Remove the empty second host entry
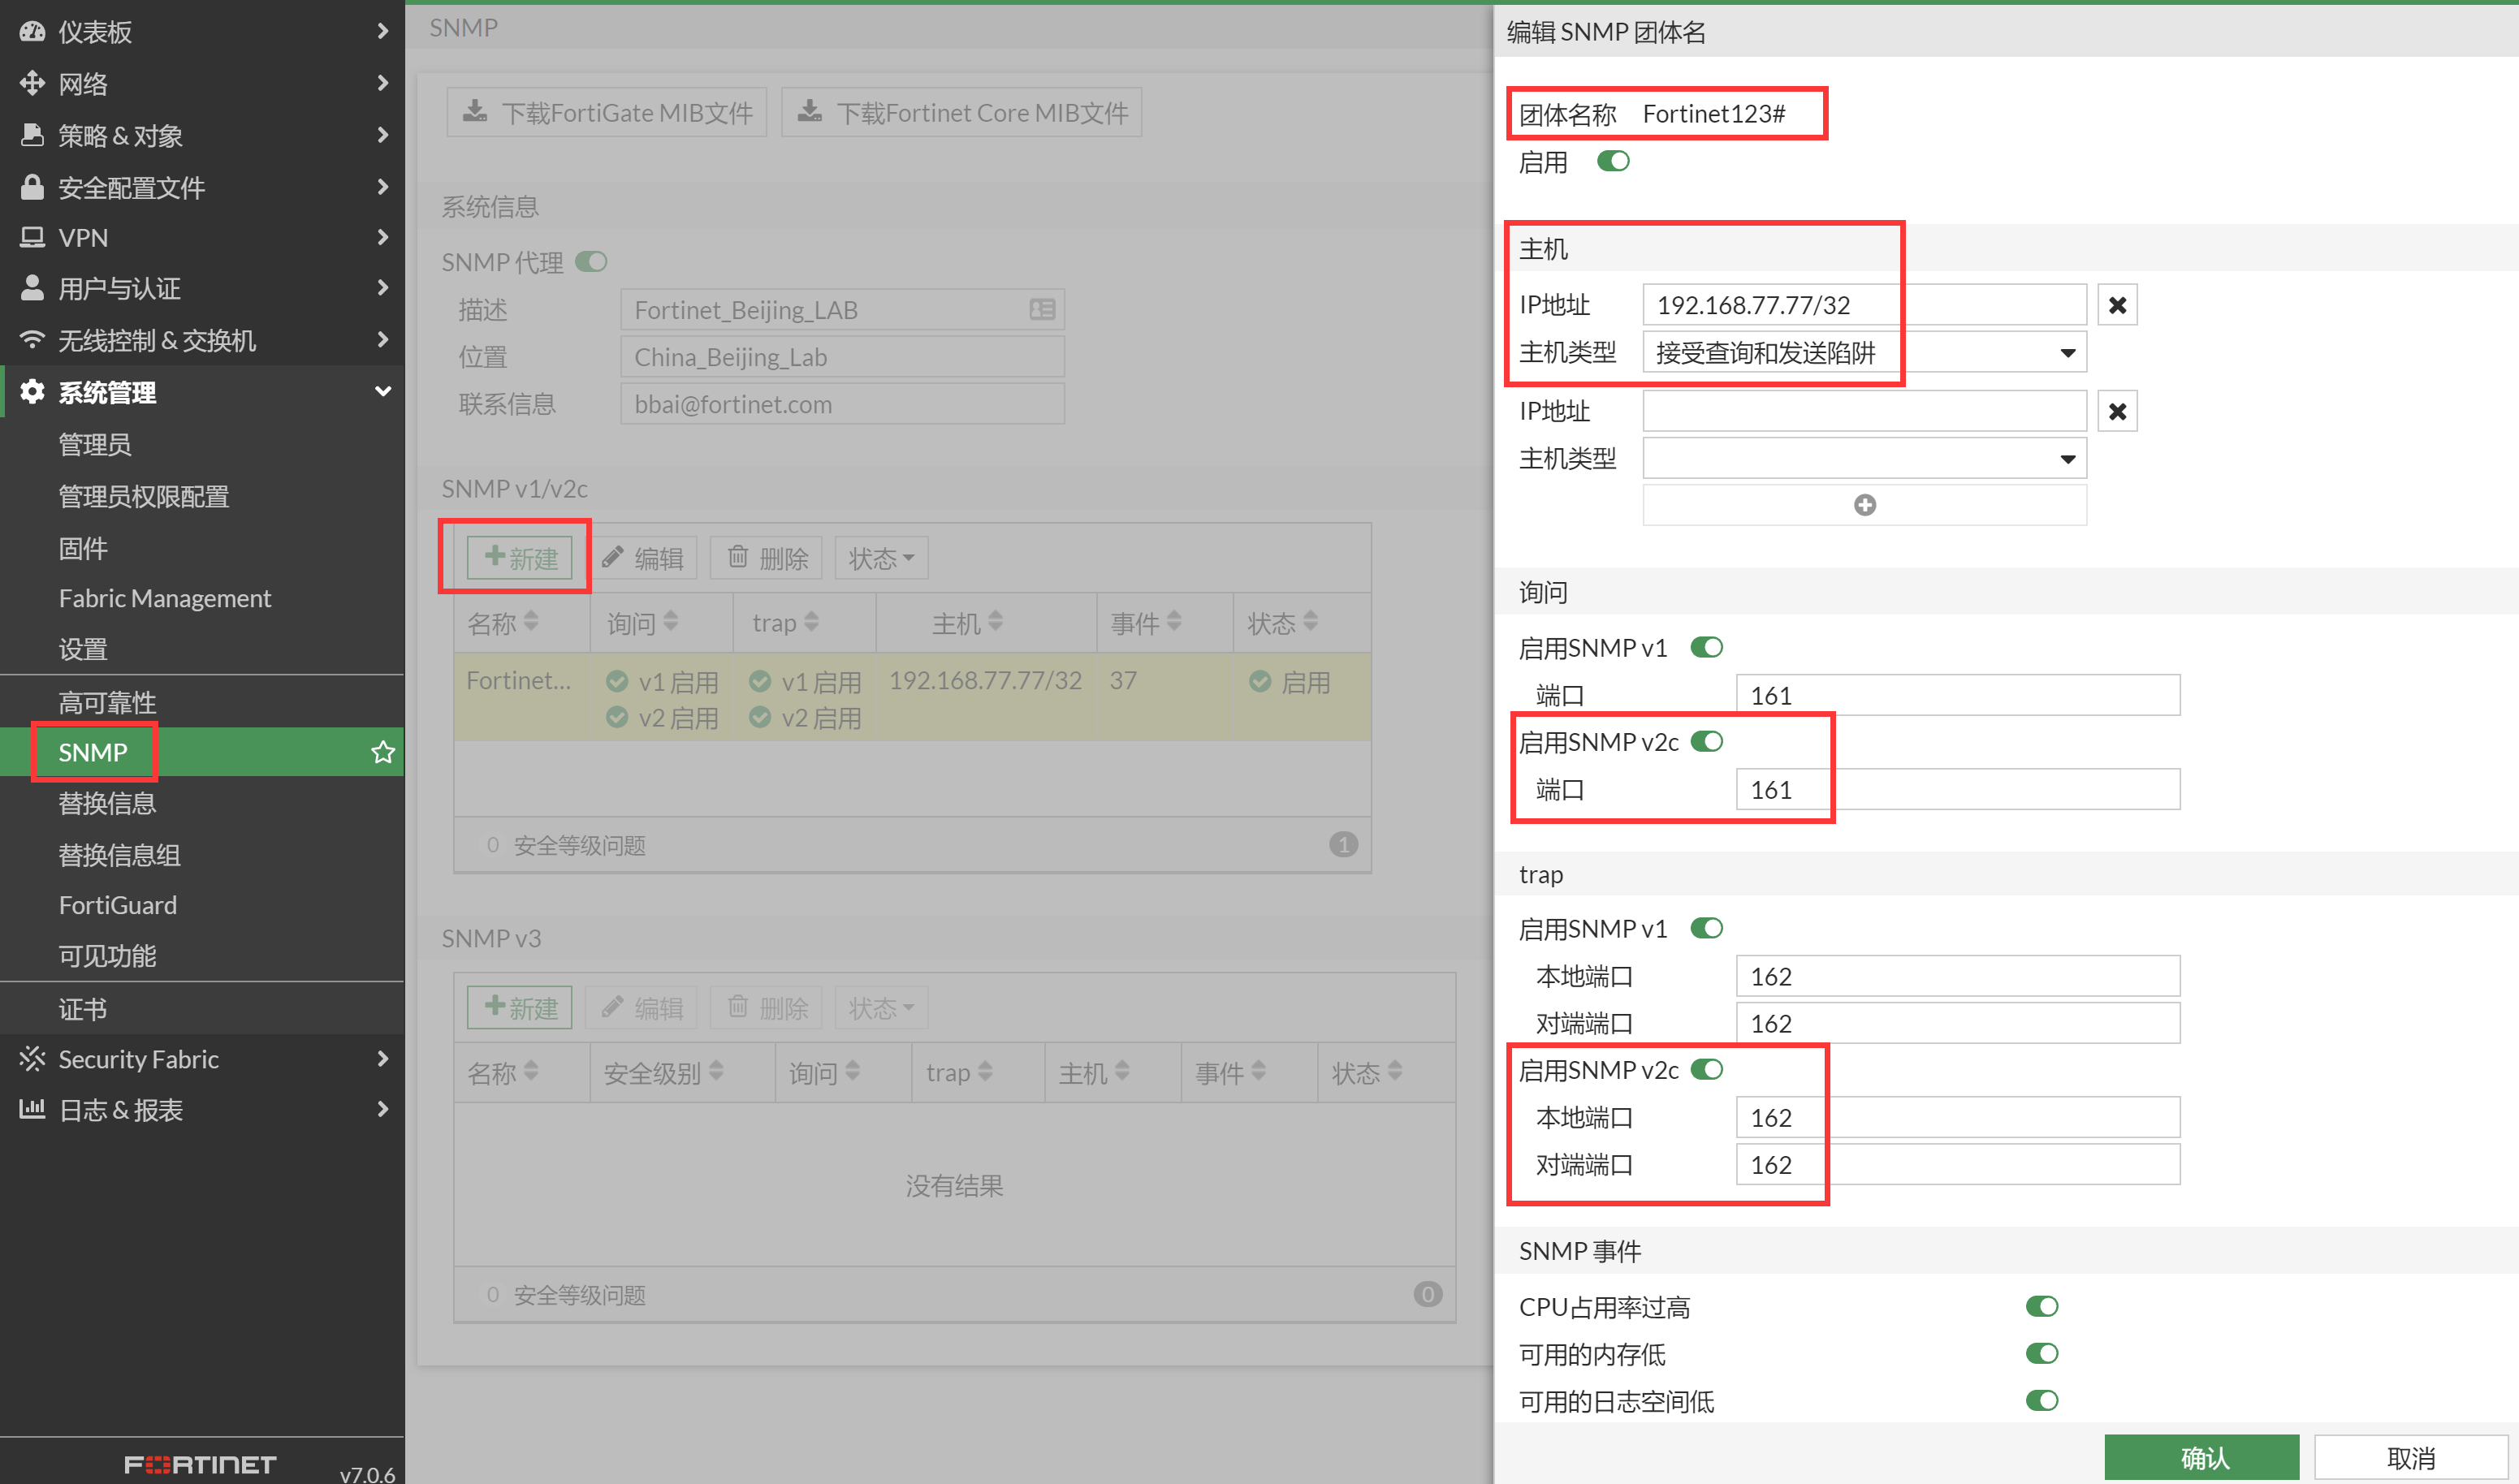The height and width of the screenshot is (1484, 2519). click(x=2116, y=411)
